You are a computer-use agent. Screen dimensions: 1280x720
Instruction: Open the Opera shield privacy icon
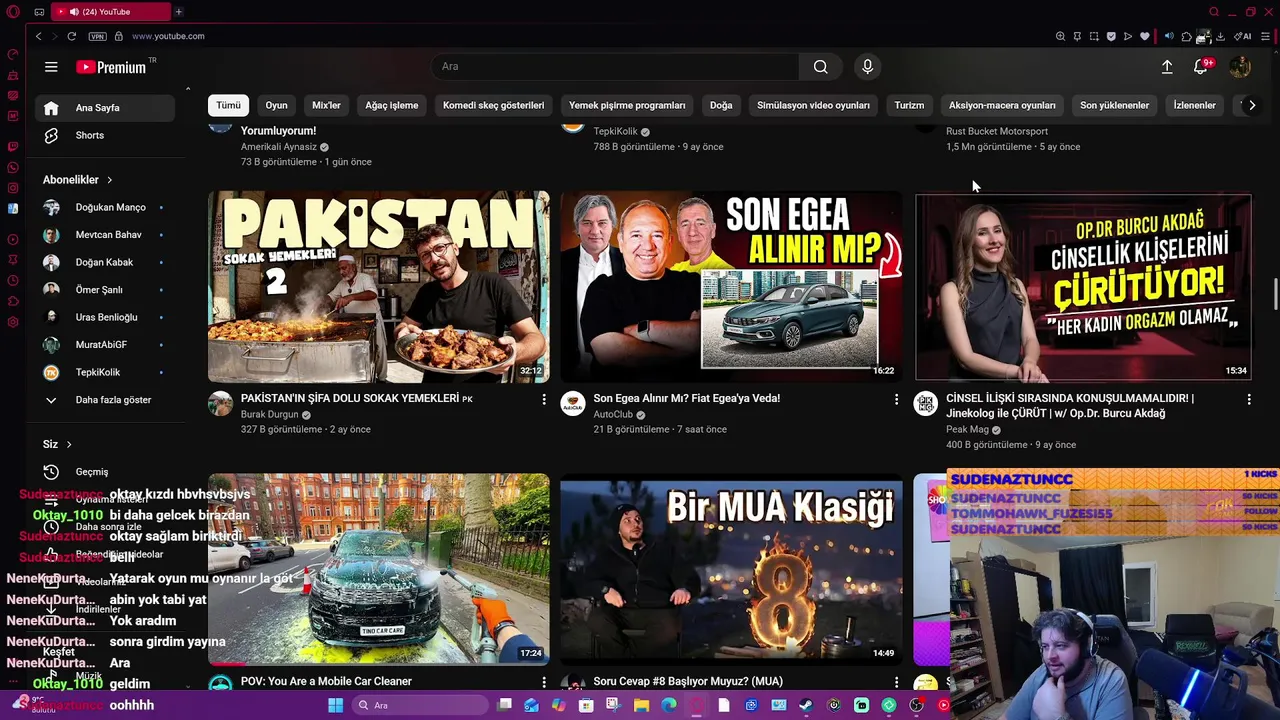click(x=1111, y=36)
